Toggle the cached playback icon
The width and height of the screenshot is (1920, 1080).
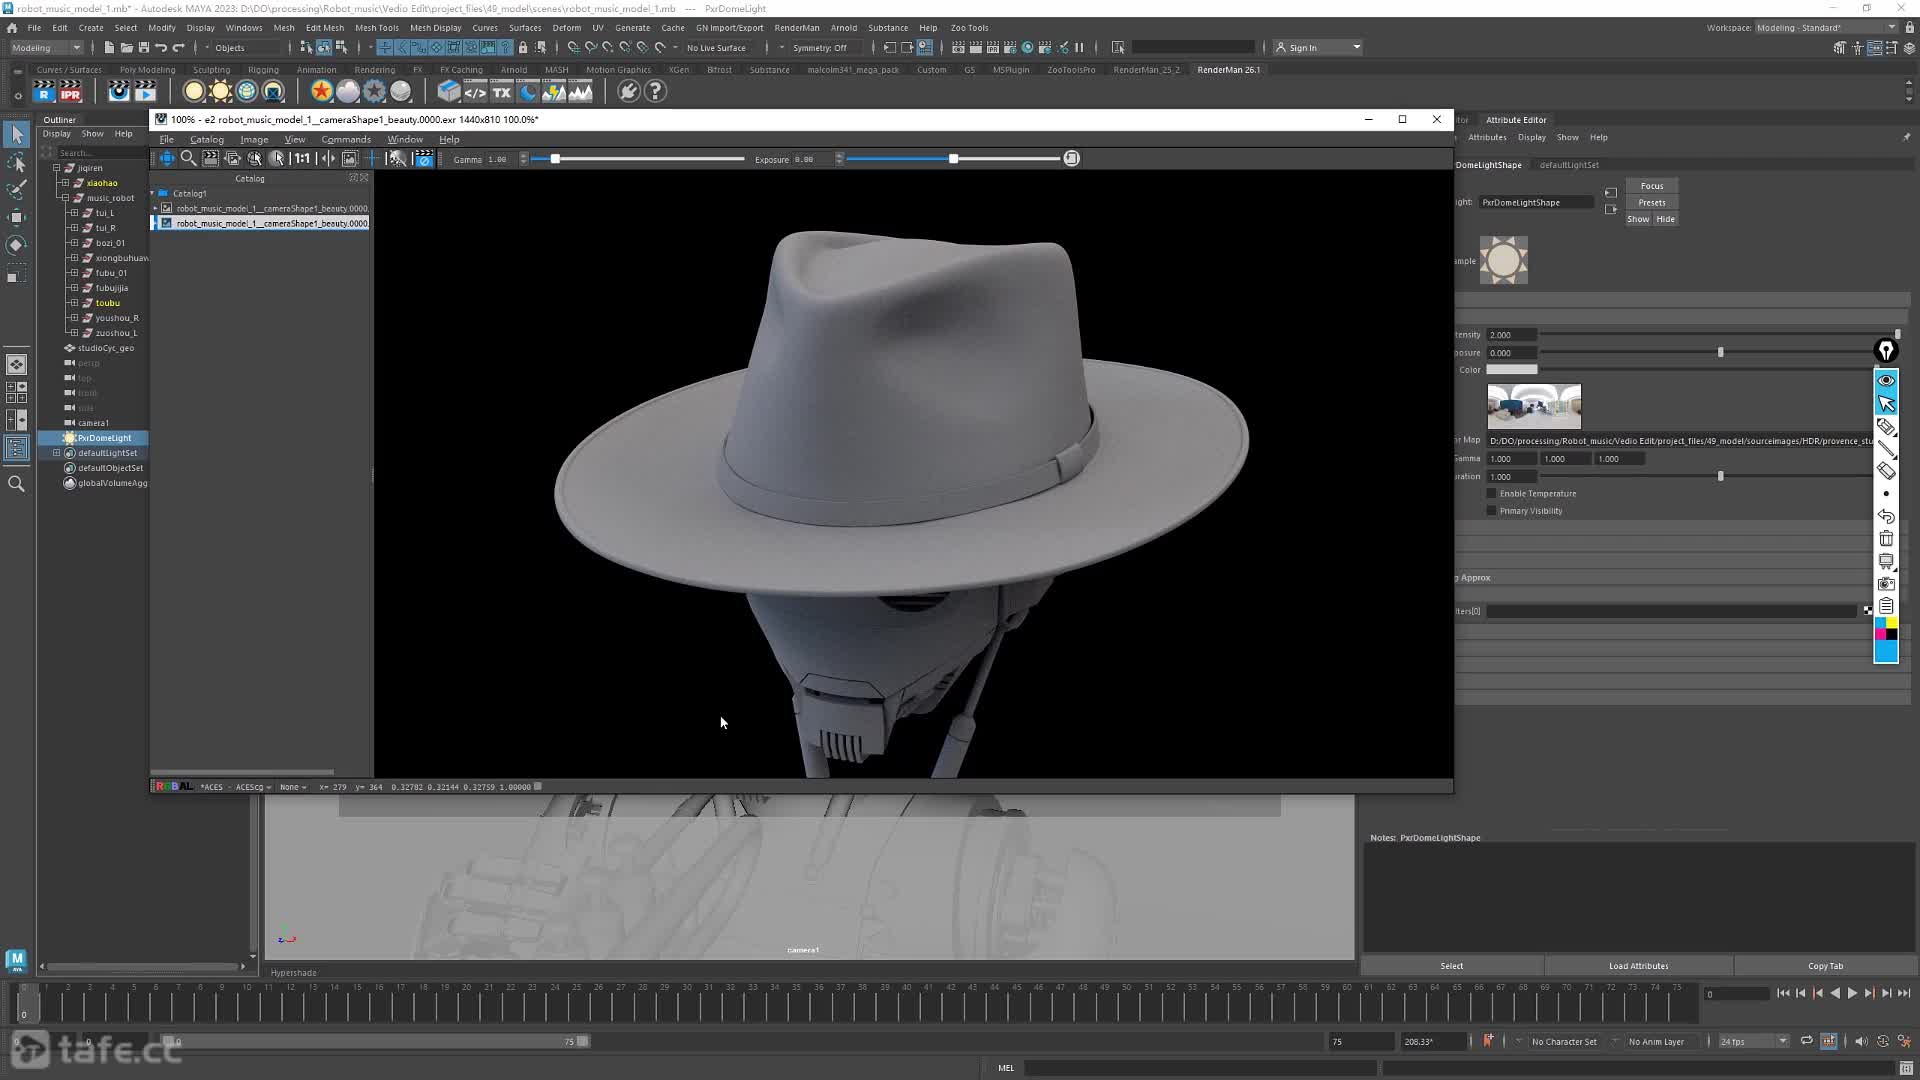(1829, 1041)
